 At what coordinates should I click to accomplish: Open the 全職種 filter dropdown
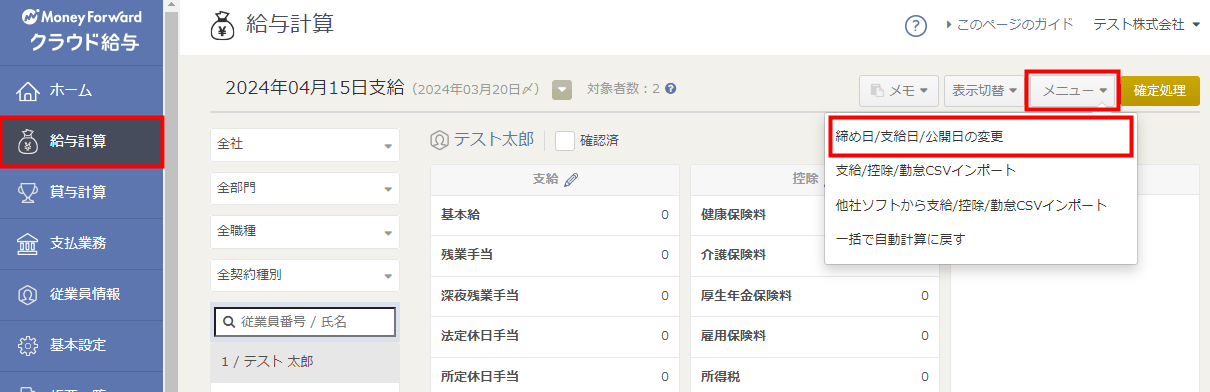pyautogui.click(x=305, y=231)
